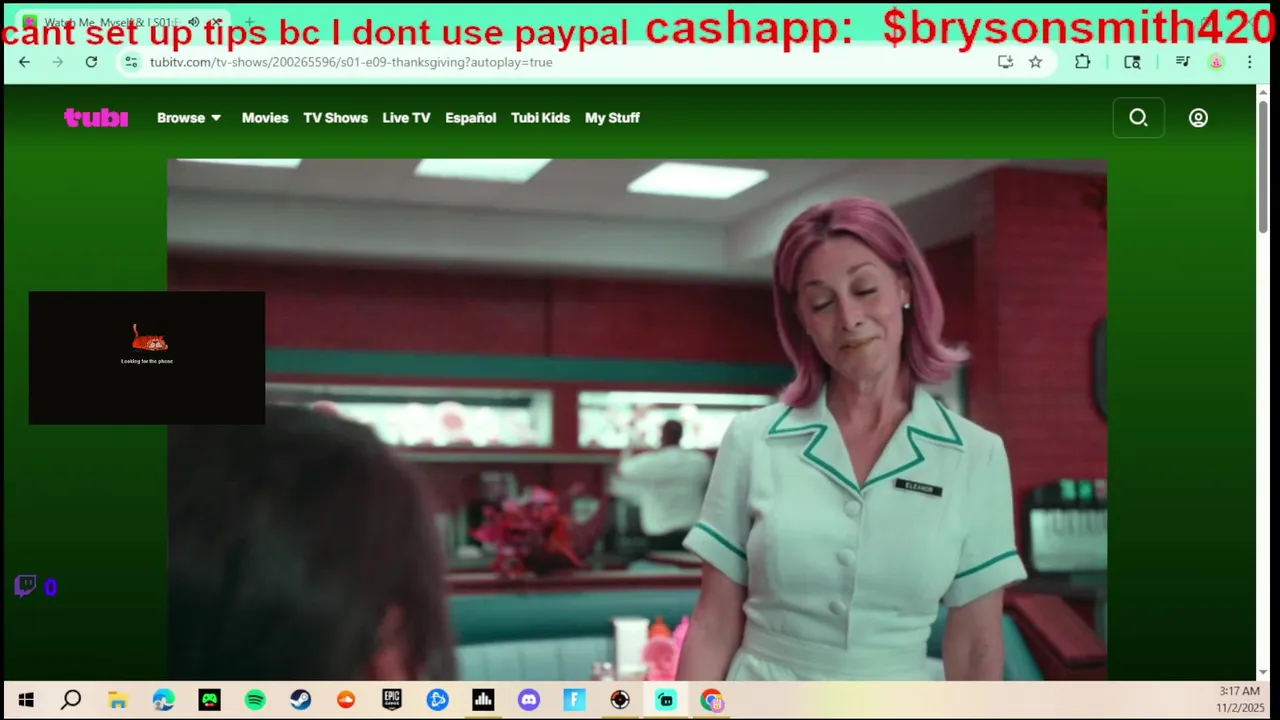
Task: Click the page's vertical scrollbar thumb
Action: (1263, 165)
